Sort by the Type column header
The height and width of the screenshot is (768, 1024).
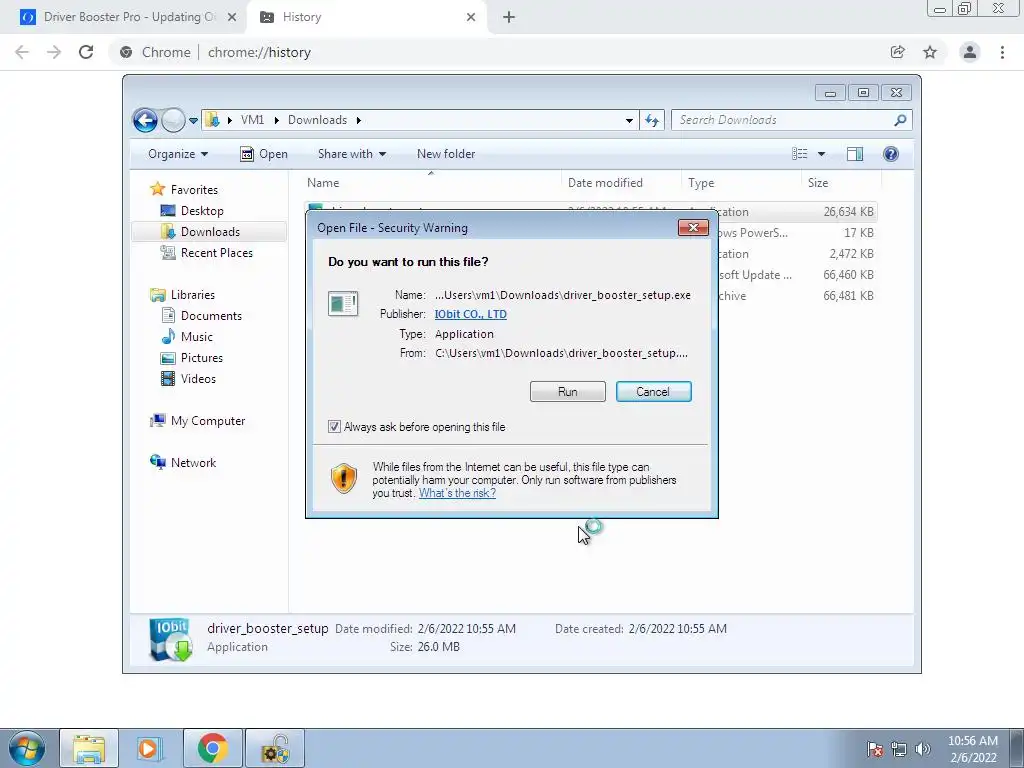[x=741, y=183]
